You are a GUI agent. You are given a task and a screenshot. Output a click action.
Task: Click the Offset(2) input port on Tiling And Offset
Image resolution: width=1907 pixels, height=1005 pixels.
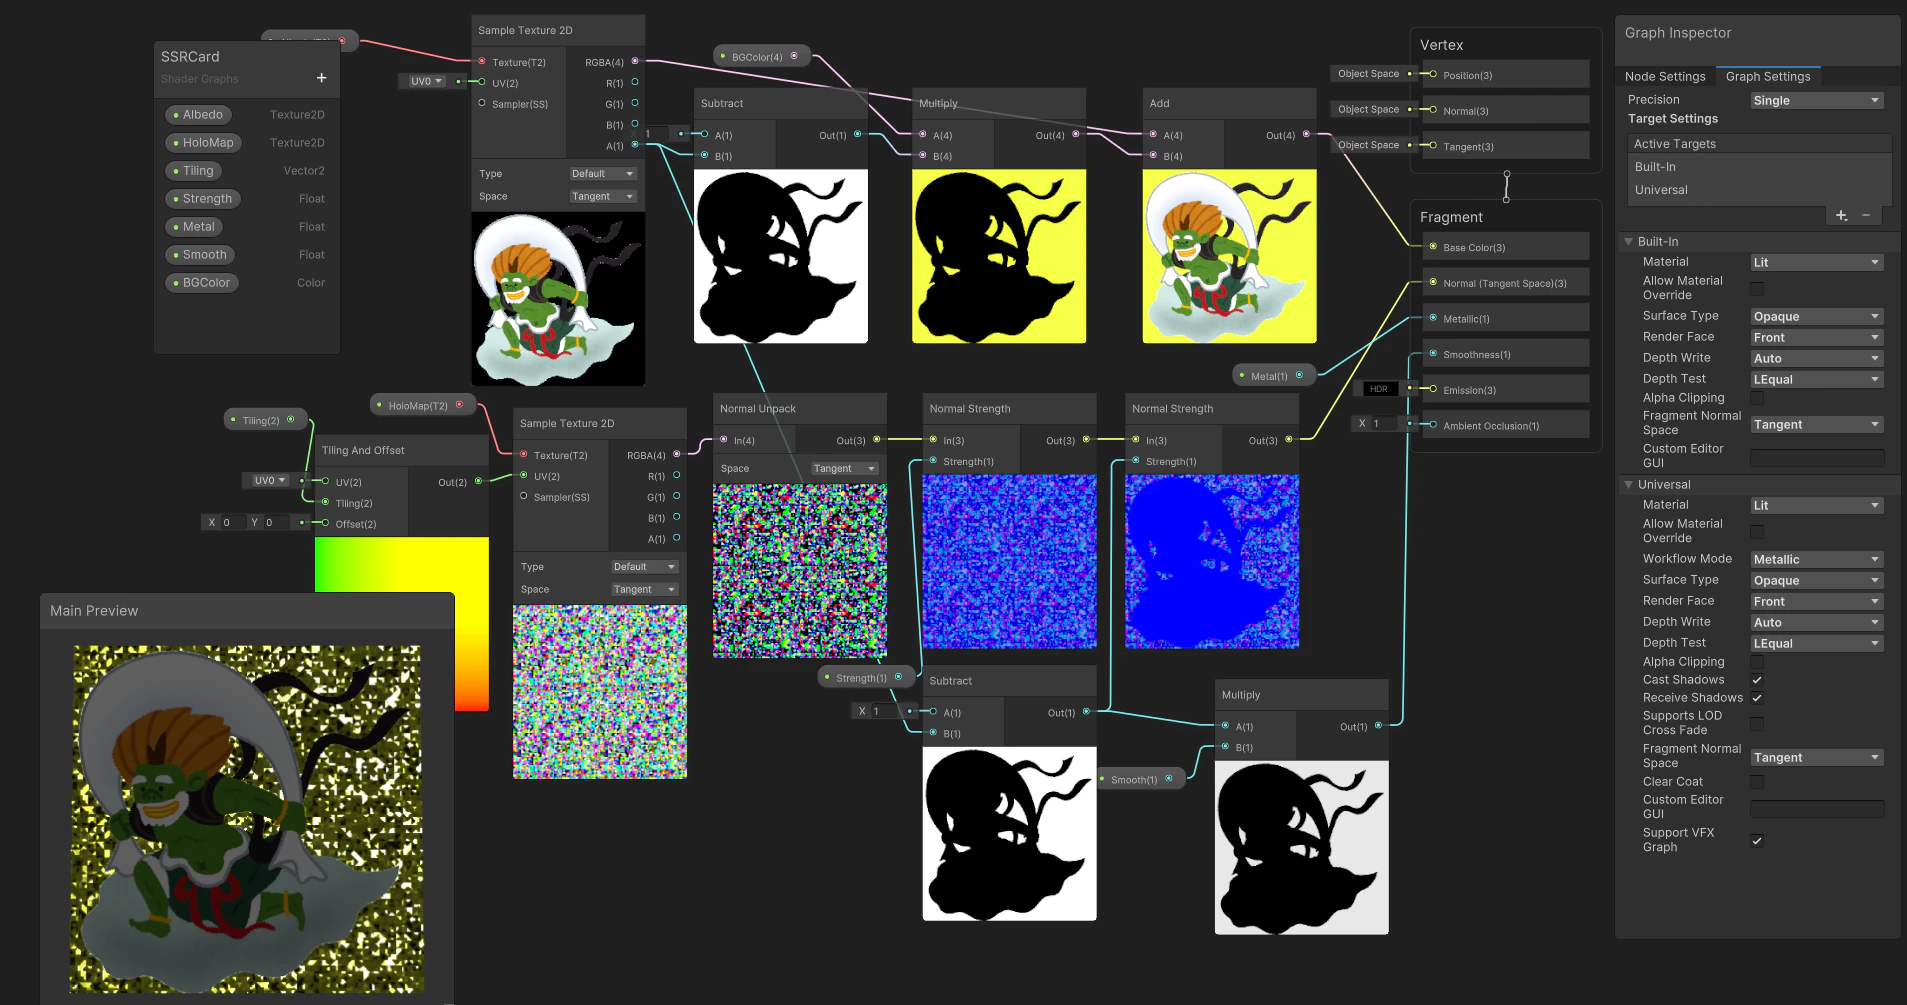325,523
